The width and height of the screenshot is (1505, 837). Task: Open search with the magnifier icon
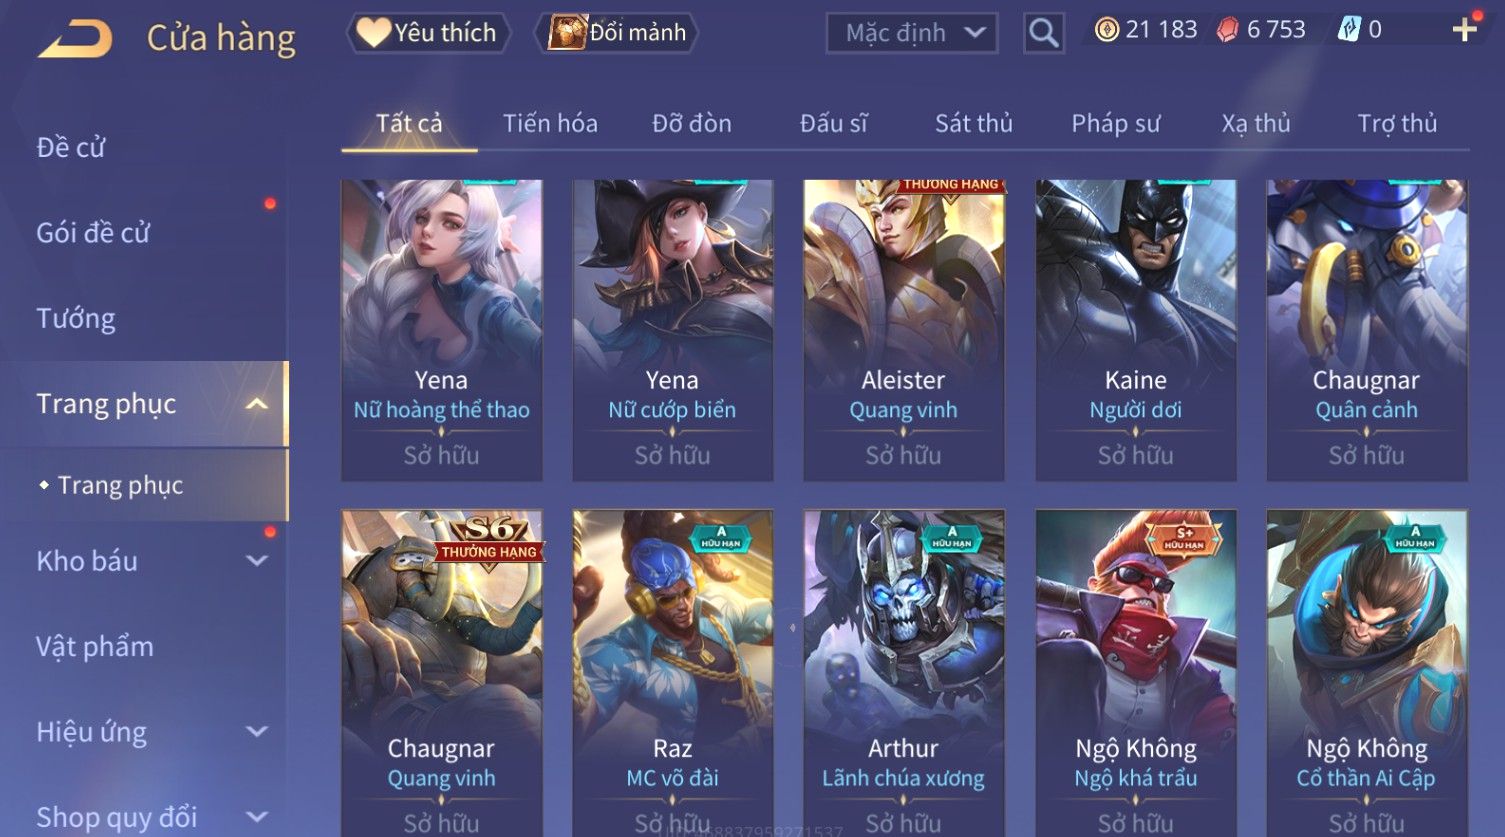pyautogui.click(x=1043, y=33)
